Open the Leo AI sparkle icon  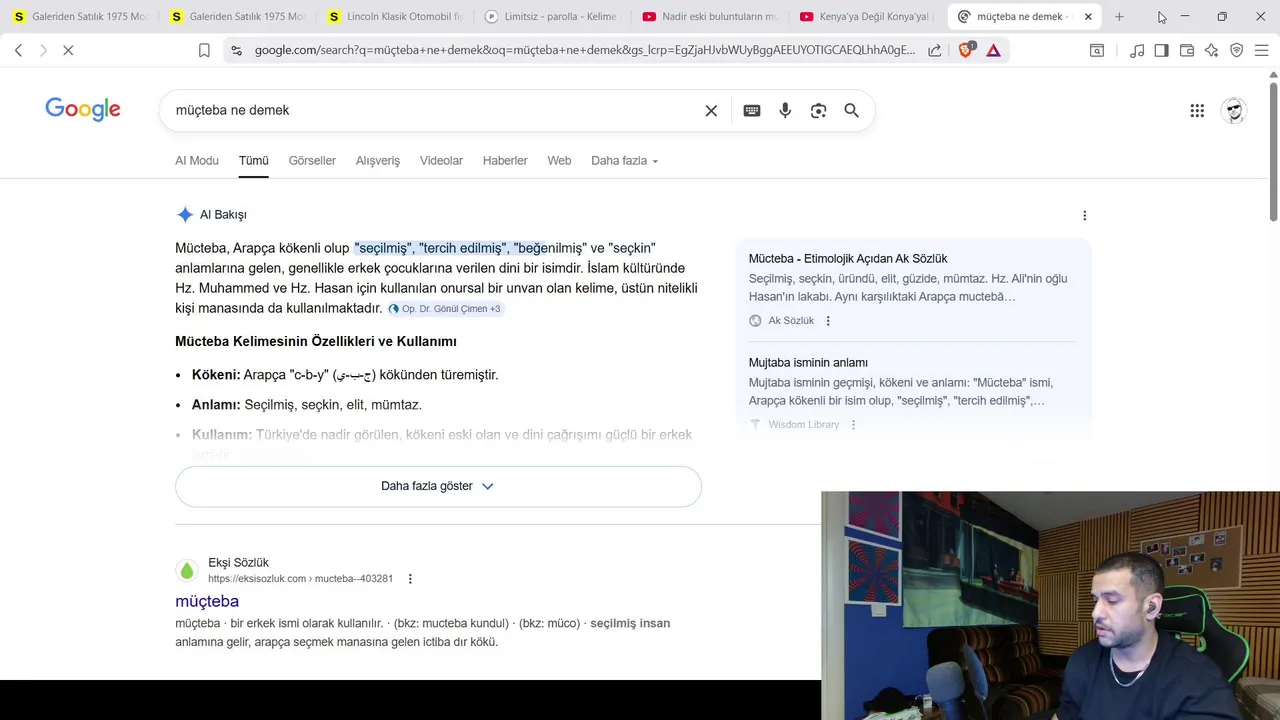point(1211,50)
